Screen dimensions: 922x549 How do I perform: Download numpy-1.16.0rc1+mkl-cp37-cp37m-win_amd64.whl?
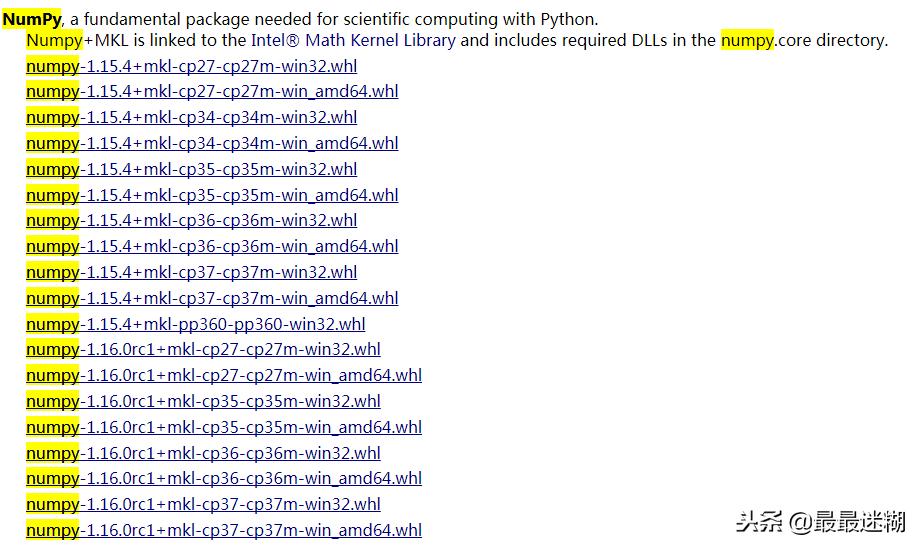click(224, 530)
